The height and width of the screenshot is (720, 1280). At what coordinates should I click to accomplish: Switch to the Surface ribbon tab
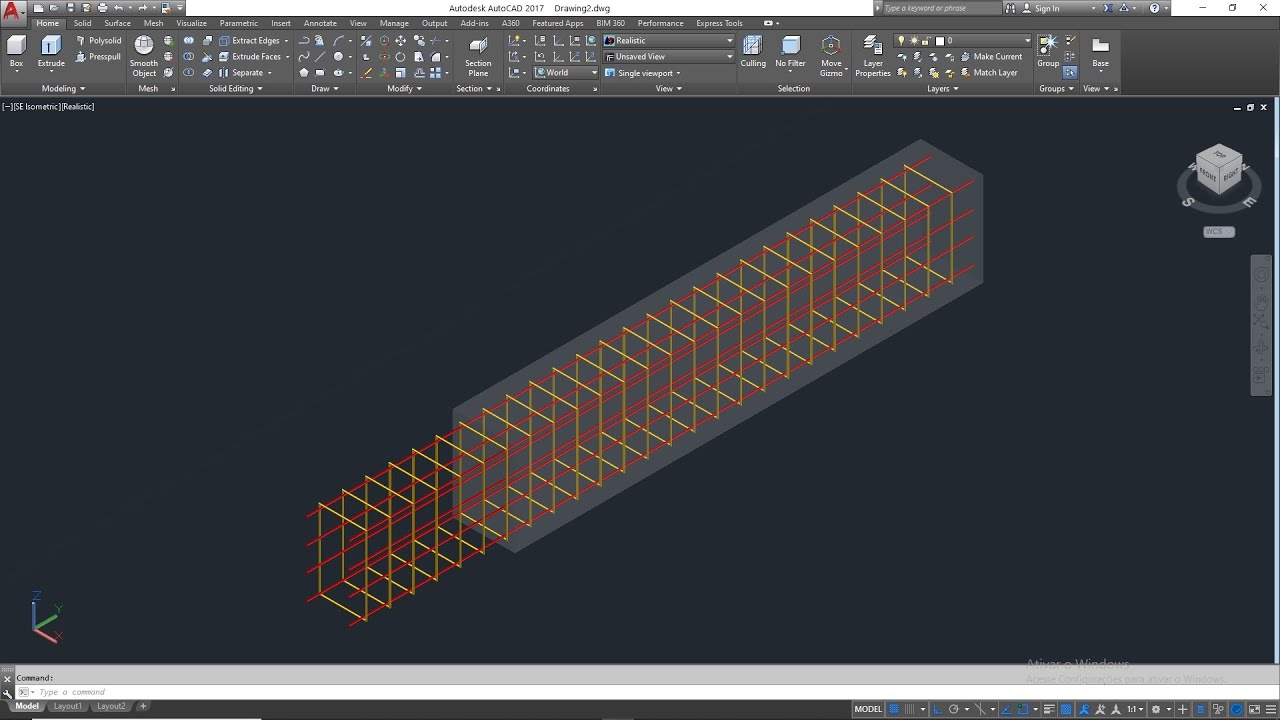[117, 23]
